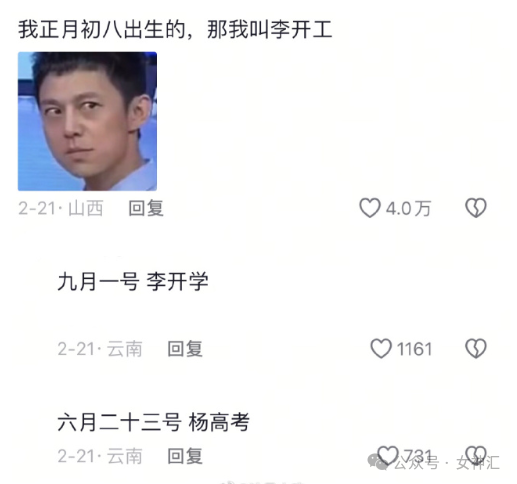Click the WeChat logo in watermark
Screen dimensions: 517x484
[x=378, y=462]
